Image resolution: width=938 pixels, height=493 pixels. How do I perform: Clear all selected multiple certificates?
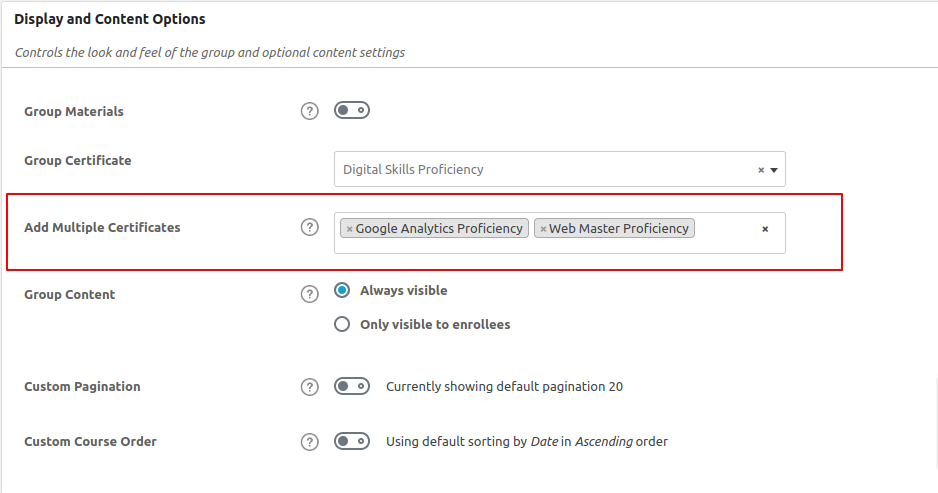pos(765,229)
